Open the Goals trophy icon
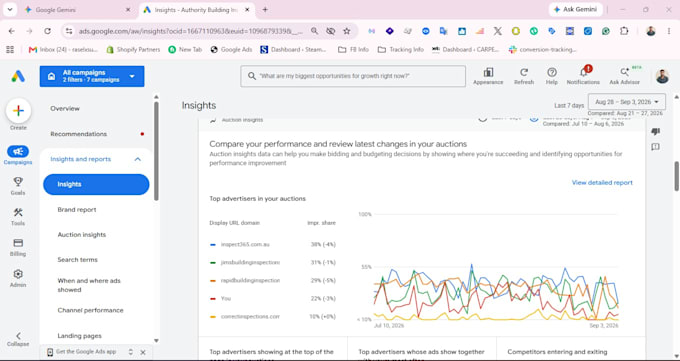Viewport: 680px width, 361px height. coord(18,181)
